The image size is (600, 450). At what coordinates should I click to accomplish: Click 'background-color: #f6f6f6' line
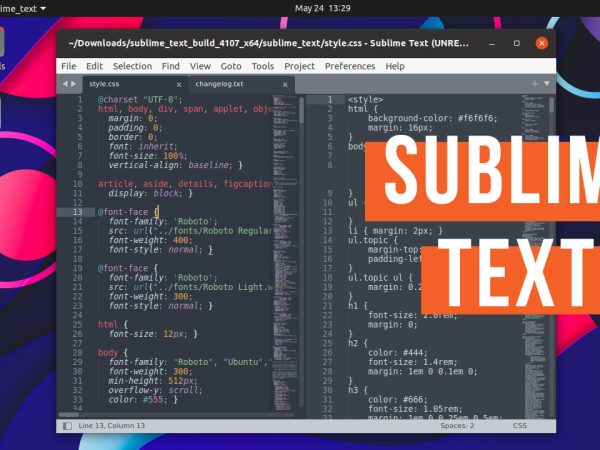[432, 118]
